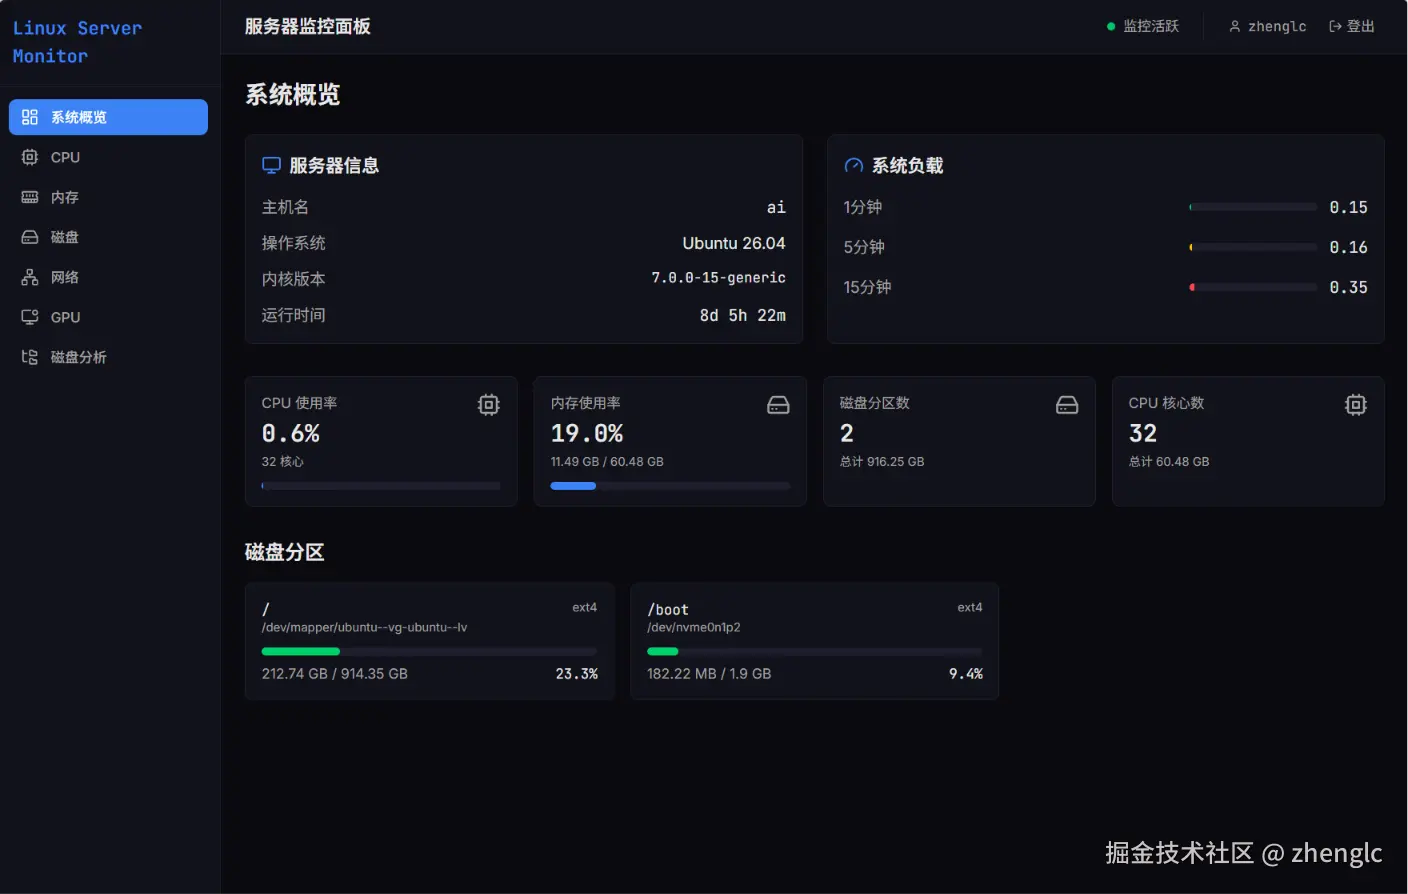Switch to the 网络 page
Image resolution: width=1408 pixels, height=894 pixels.
click(x=108, y=277)
